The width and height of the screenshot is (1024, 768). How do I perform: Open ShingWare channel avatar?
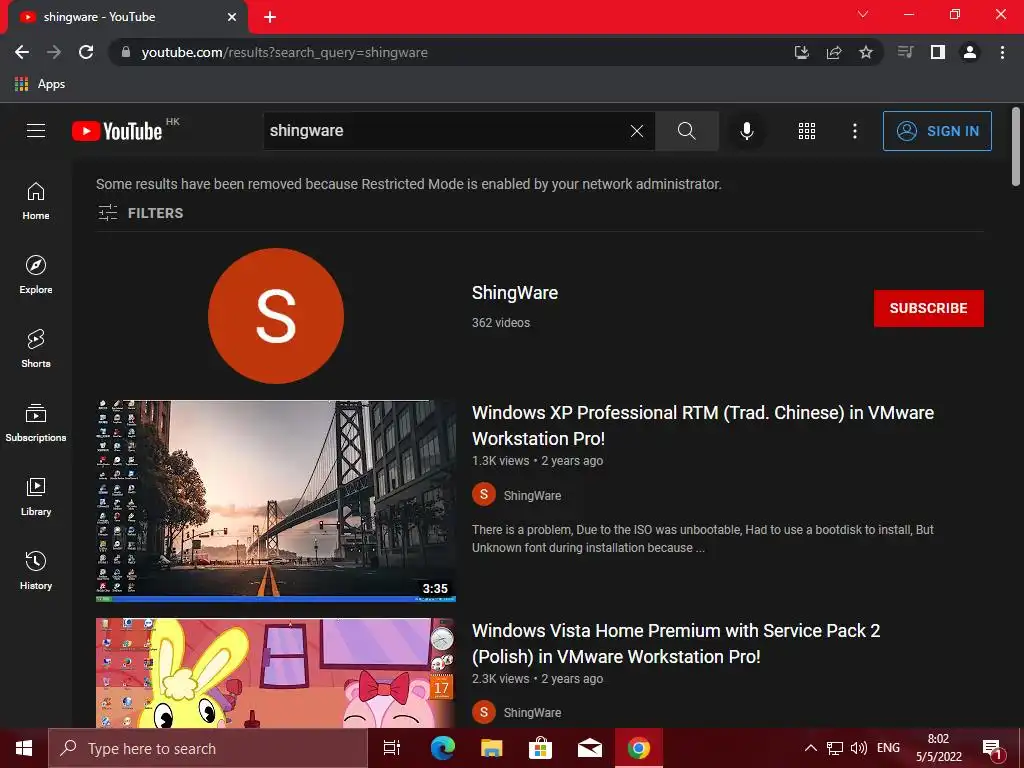276,315
